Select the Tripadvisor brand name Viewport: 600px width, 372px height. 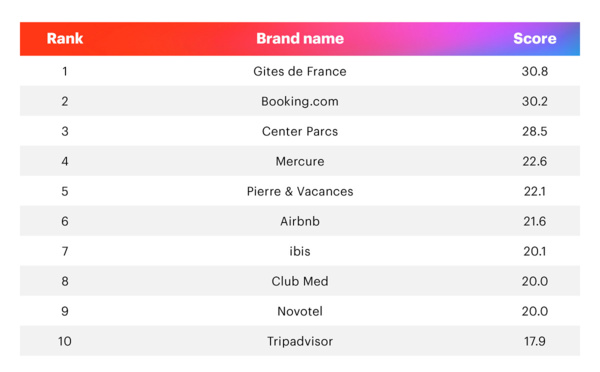[300, 341]
